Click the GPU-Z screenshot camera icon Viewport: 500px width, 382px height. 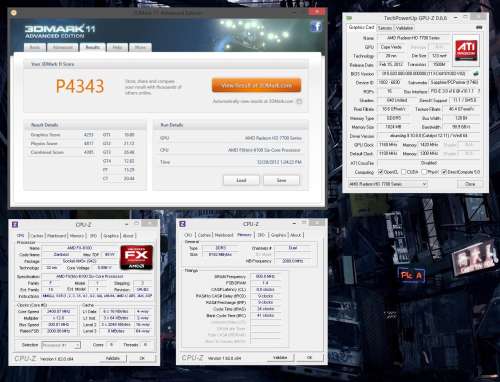479,27
